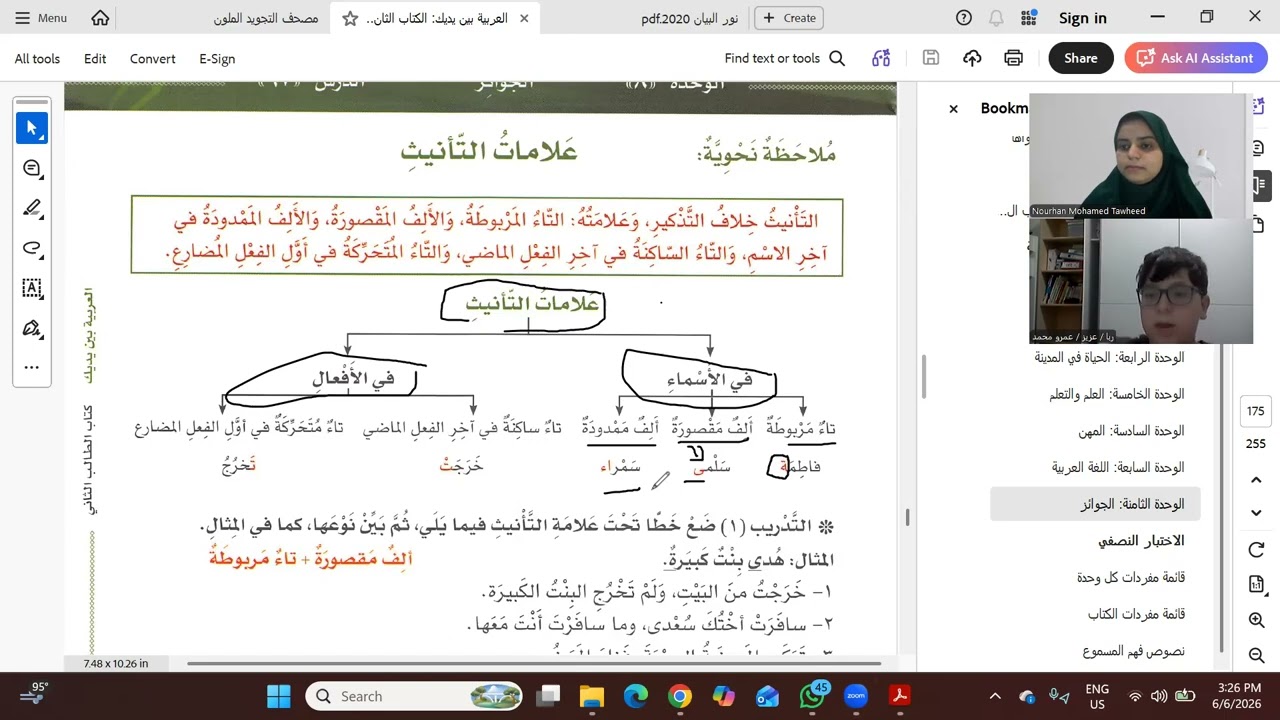
Task: Choose the Add Comment tool
Action: [31, 168]
